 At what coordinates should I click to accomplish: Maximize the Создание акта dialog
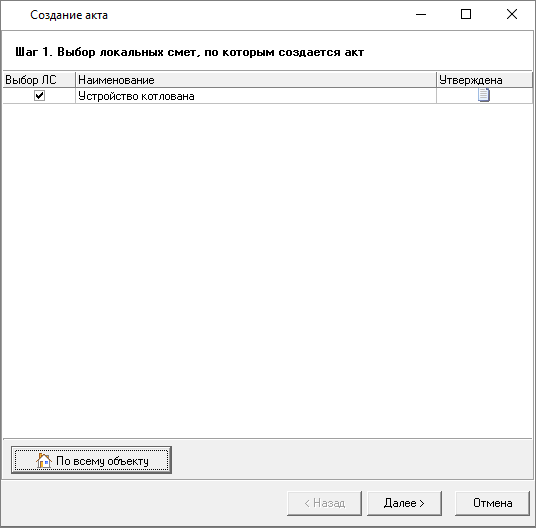click(x=466, y=15)
